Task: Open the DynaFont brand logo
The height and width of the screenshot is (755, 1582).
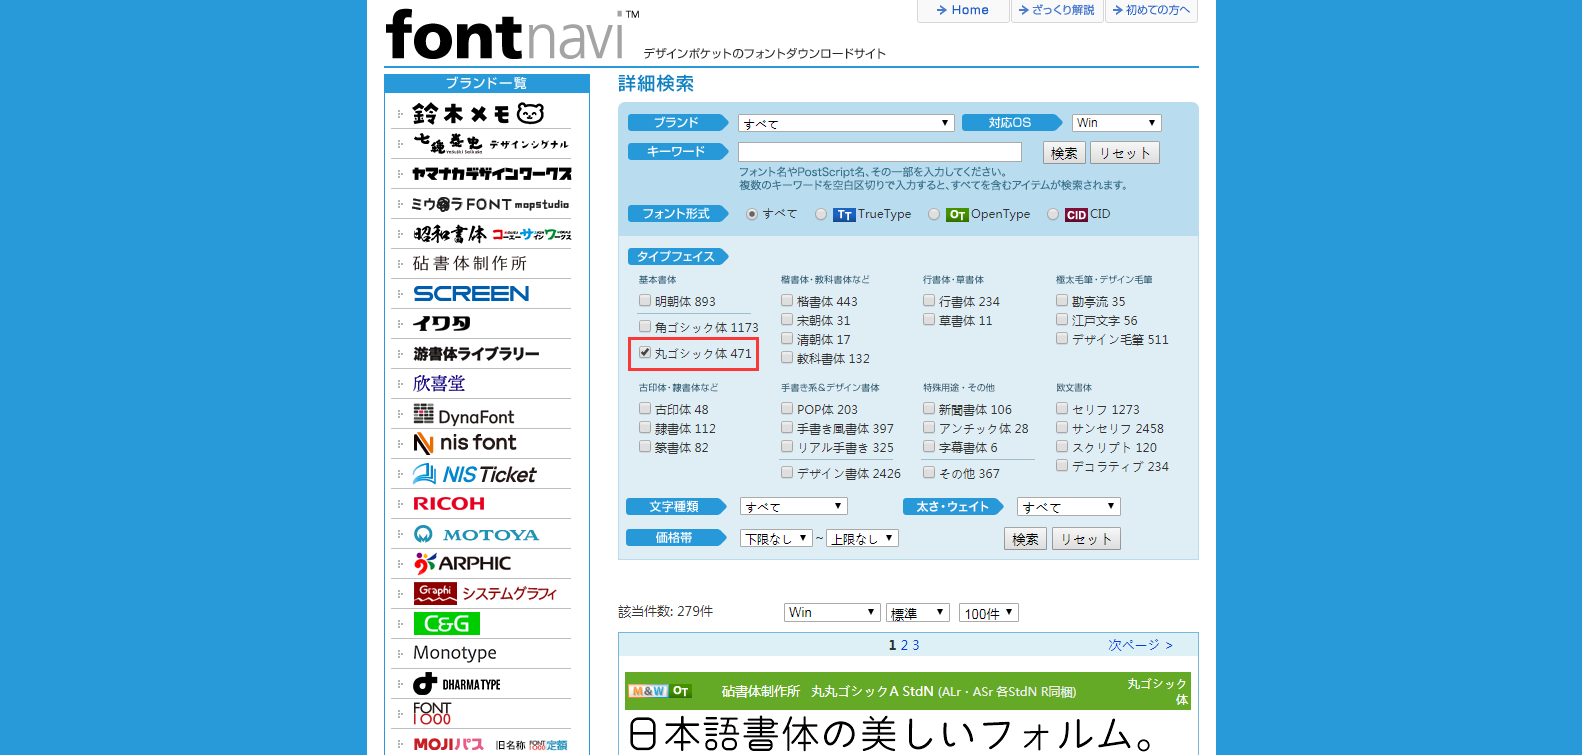Action: pyautogui.click(x=463, y=414)
